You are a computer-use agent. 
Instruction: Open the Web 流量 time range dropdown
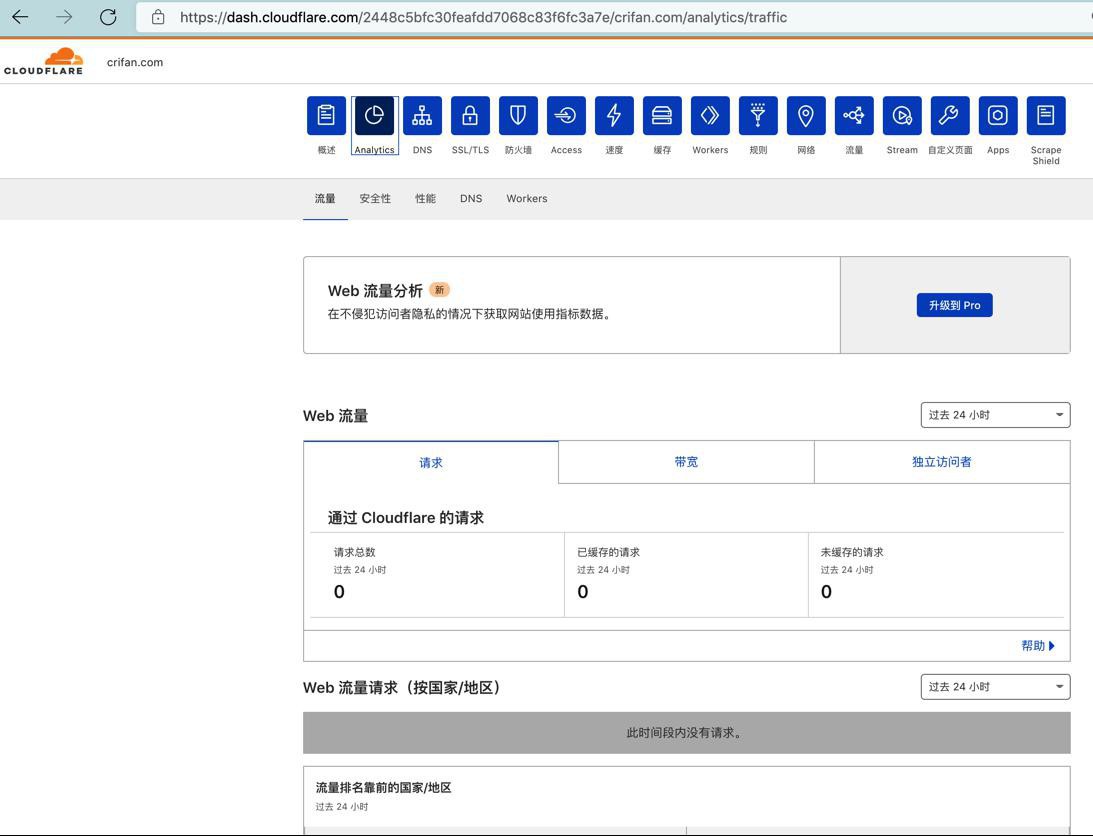point(995,415)
